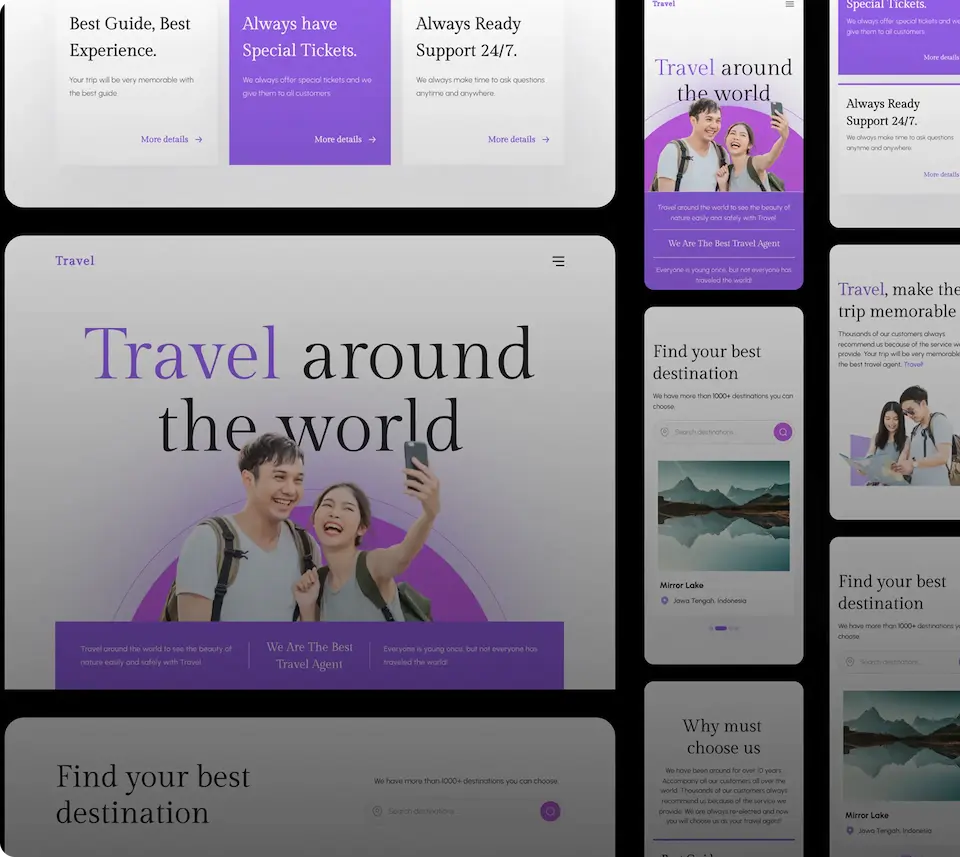
Task: Click 'We Are The Best Travel Agent' mobile banner text
Action: coord(724,244)
